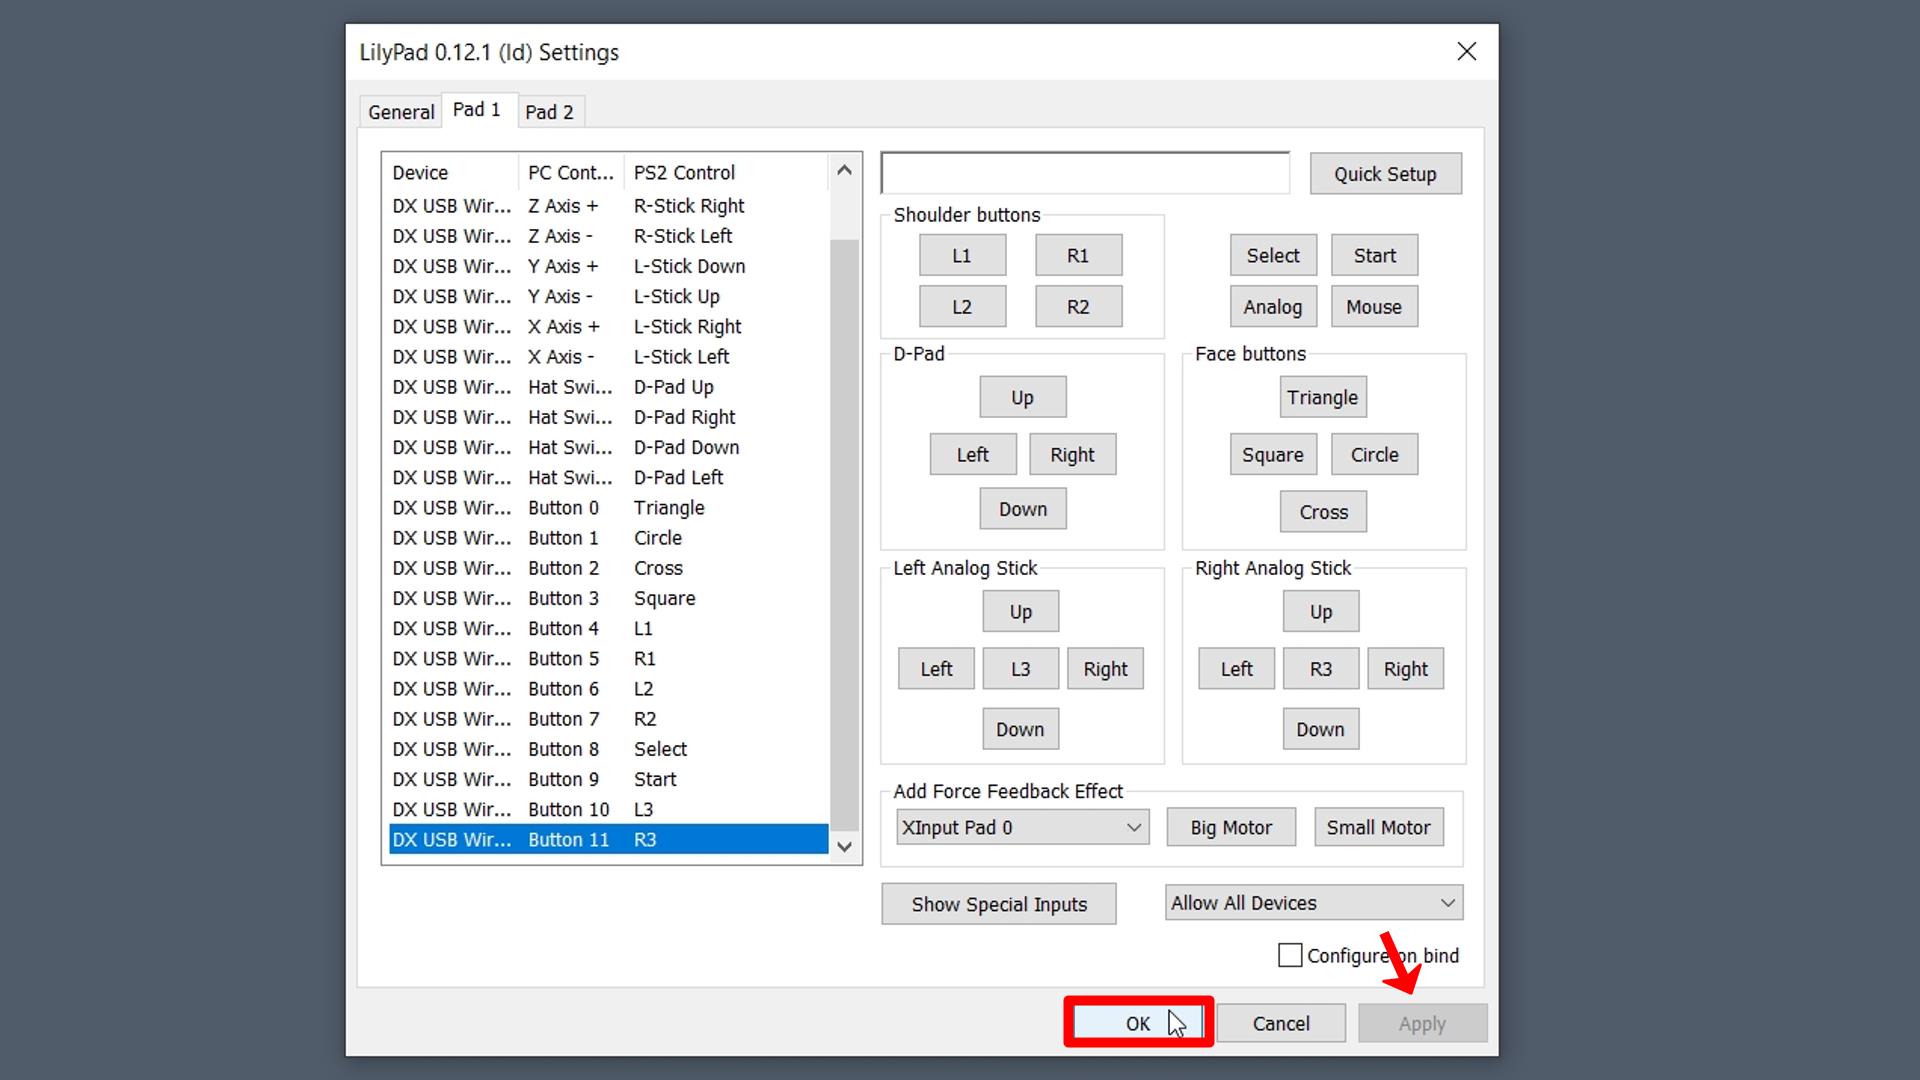
Task: Close the LilyPad Settings window
Action: [x=1466, y=51]
